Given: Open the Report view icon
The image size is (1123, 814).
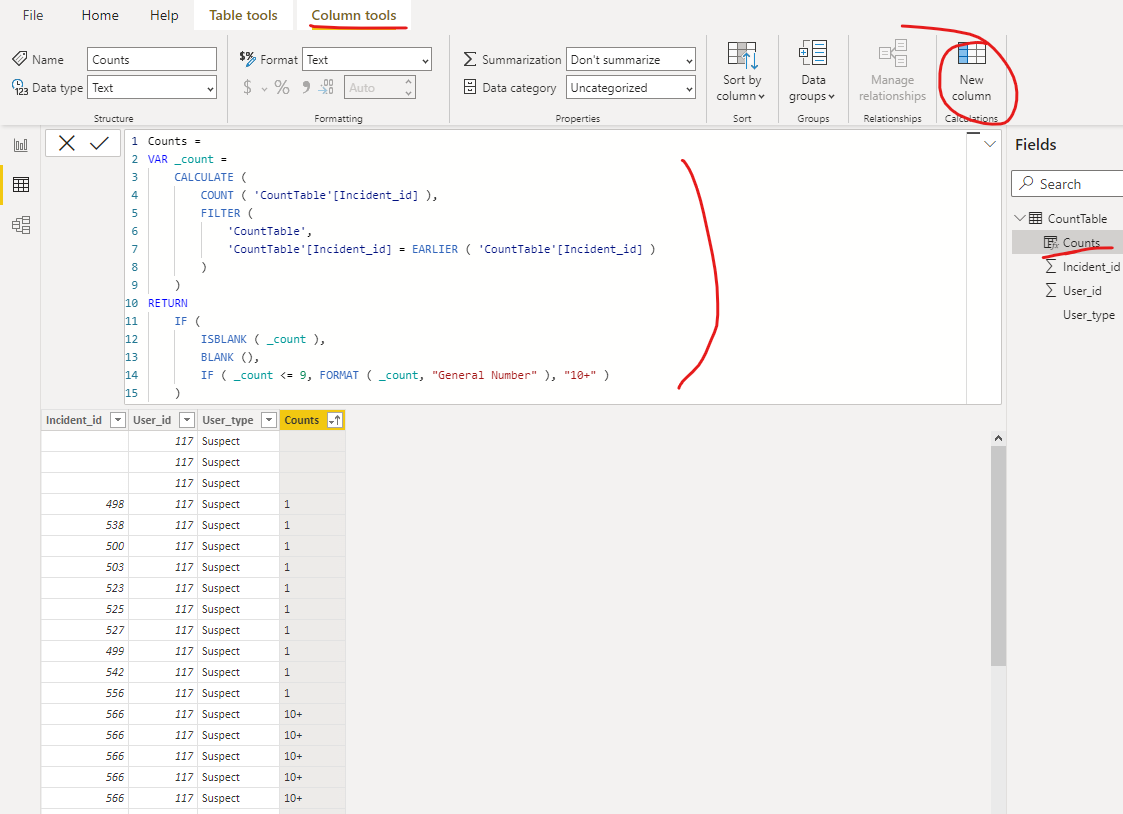Looking at the screenshot, I should click(x=21, y=145).
